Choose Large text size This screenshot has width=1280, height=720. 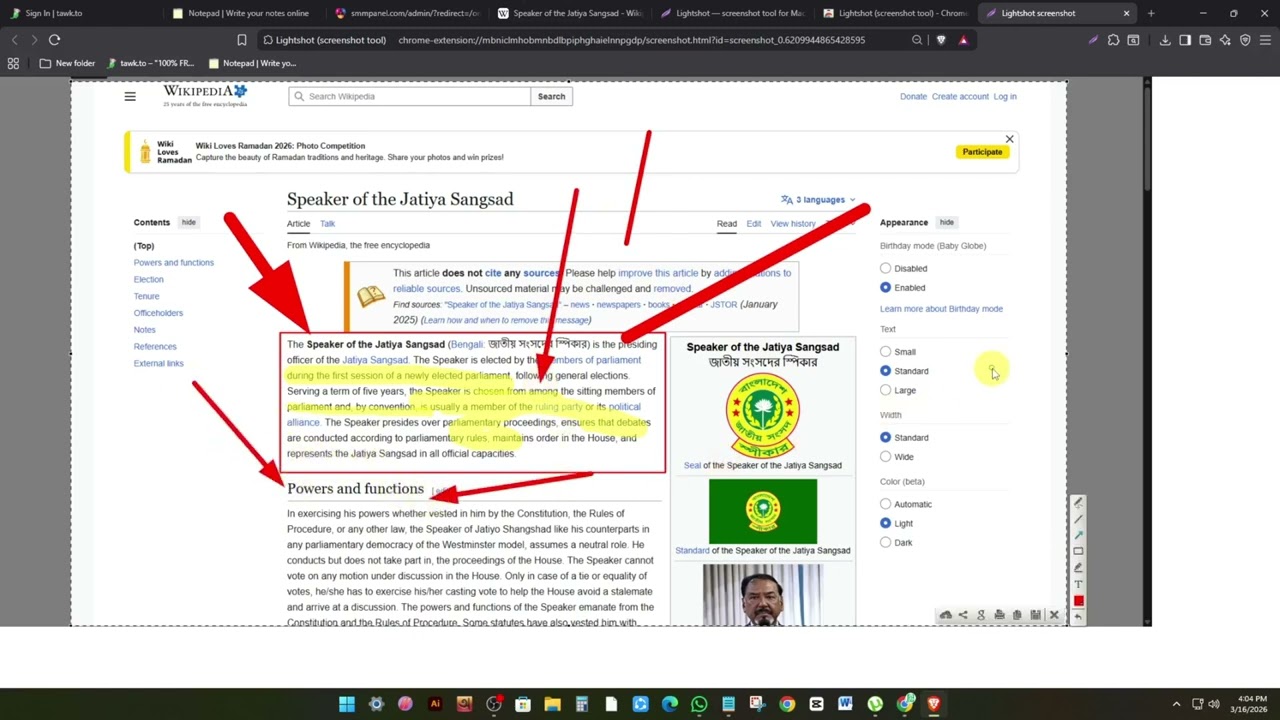point(885,390)
